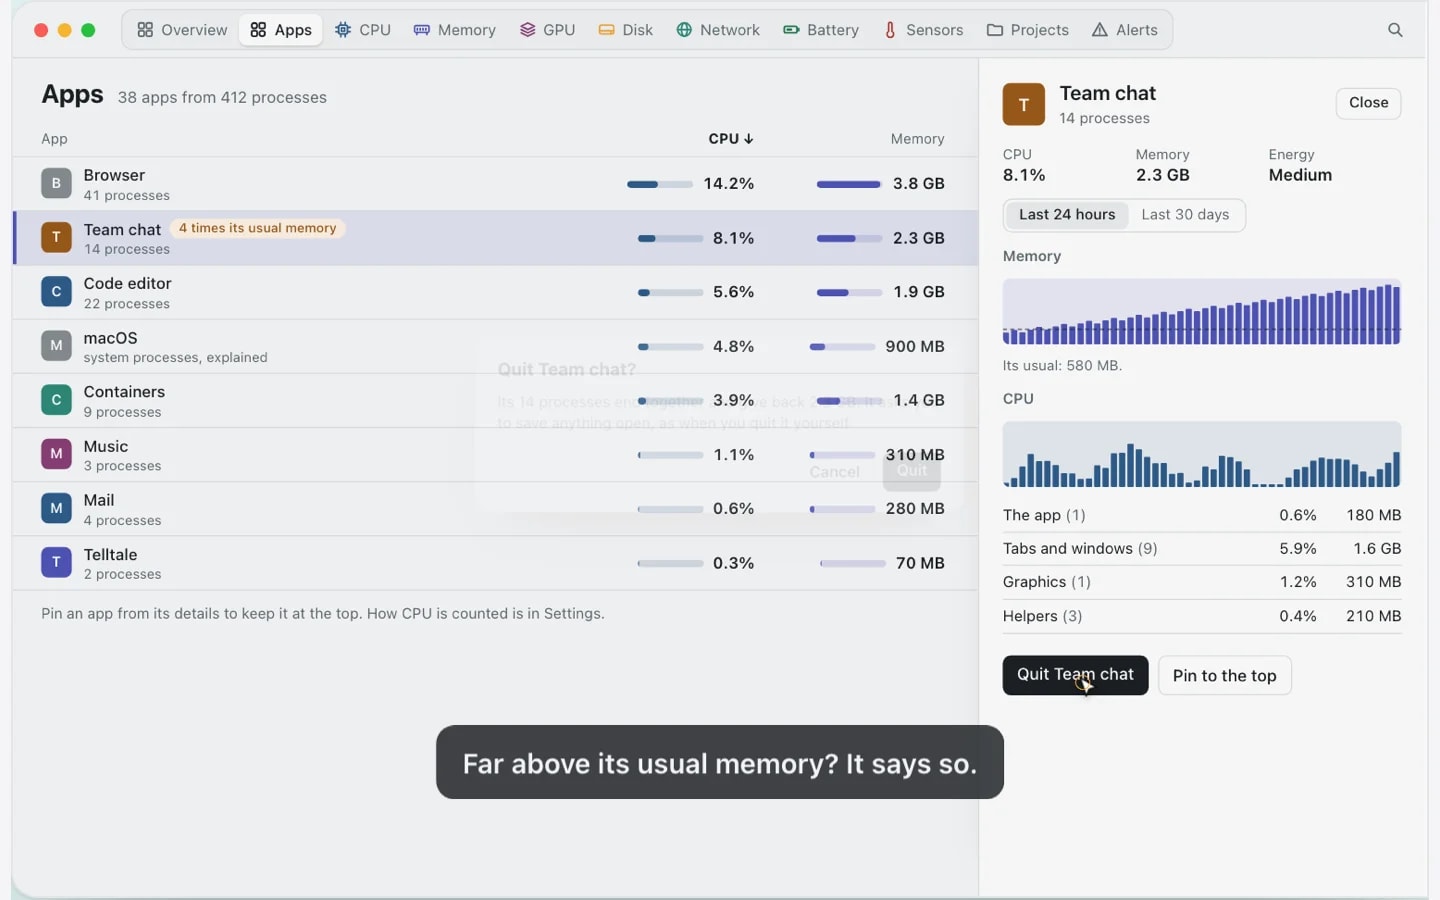Select the macOS system processes row

[x=495, y=347]
